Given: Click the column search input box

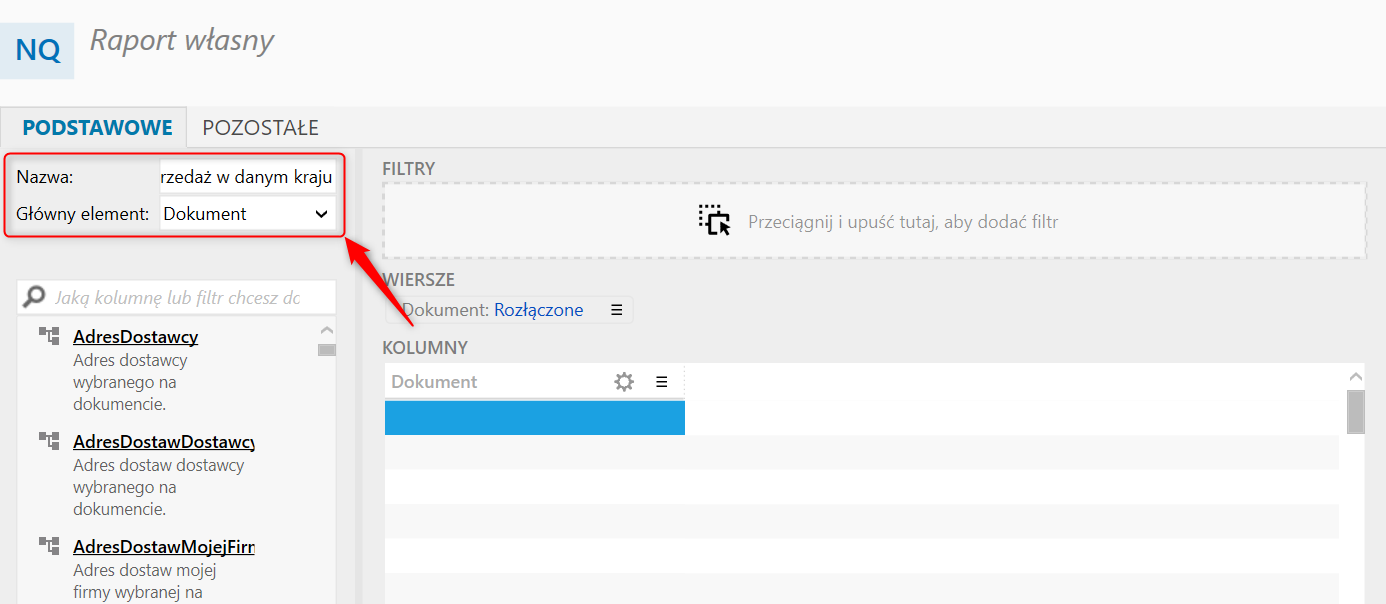Looking at the screenshot, I should [190, 297].
